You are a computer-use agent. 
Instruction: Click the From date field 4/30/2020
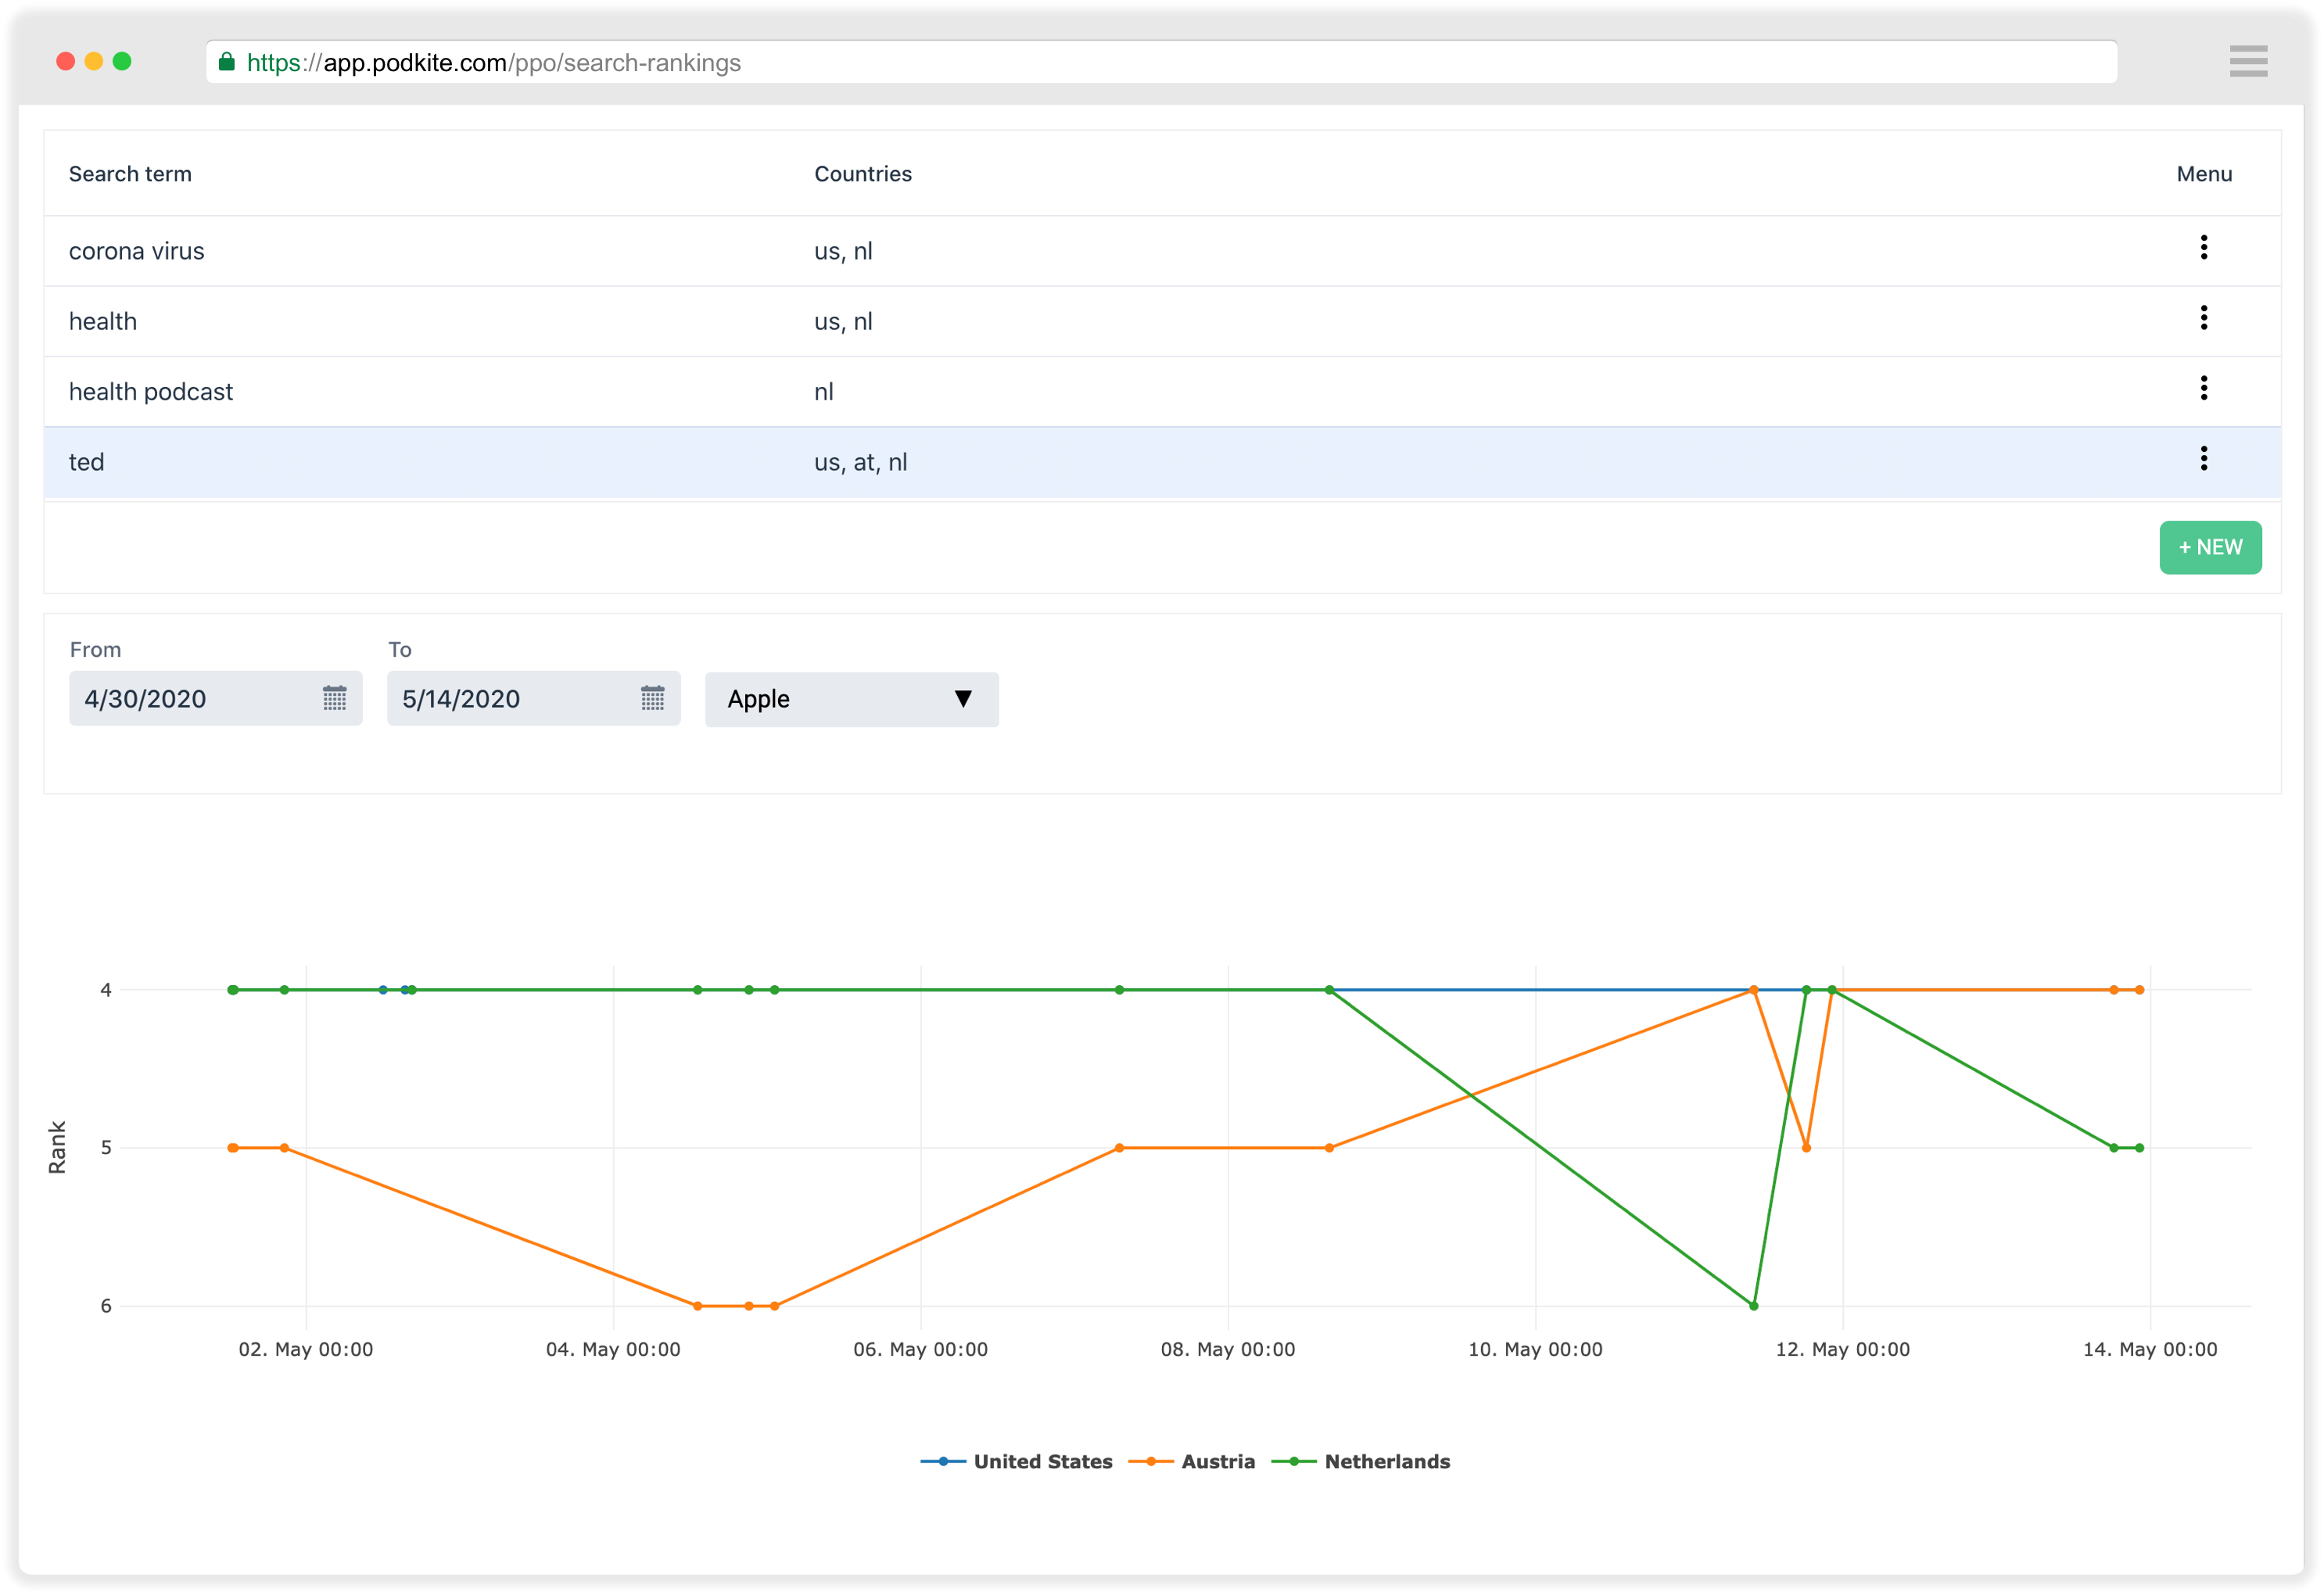point(190,699)
